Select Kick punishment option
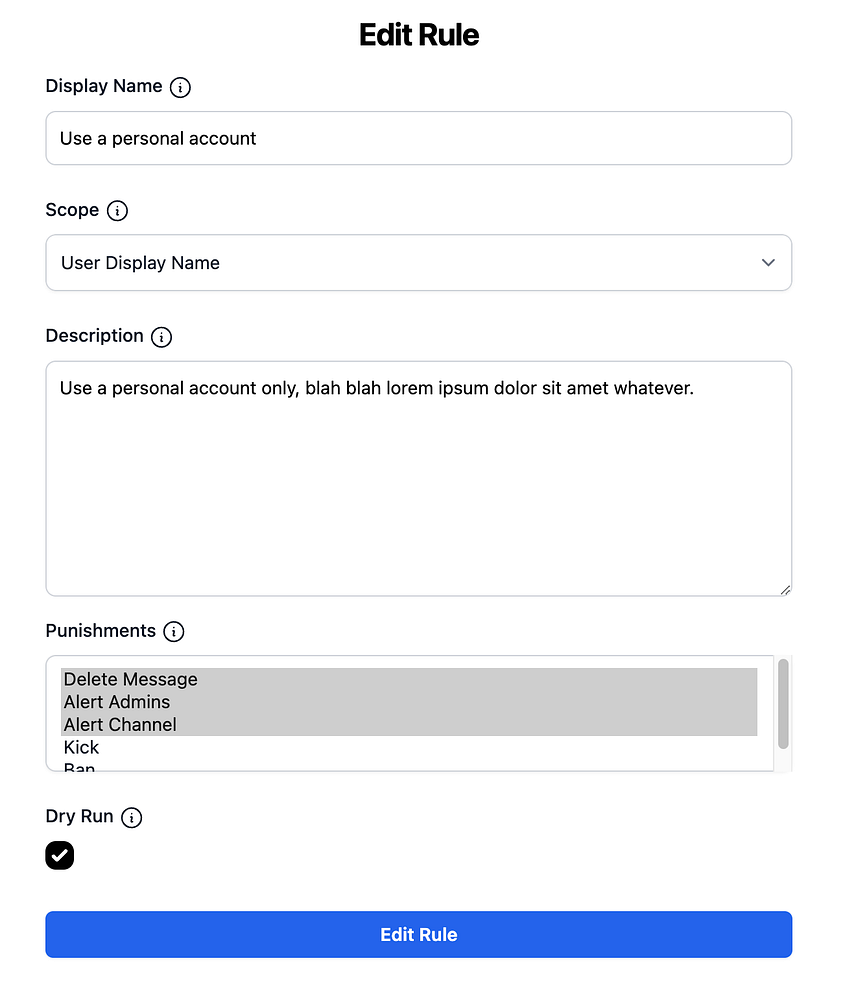This screenshot has width=856, height=1000. coord(82,748)
